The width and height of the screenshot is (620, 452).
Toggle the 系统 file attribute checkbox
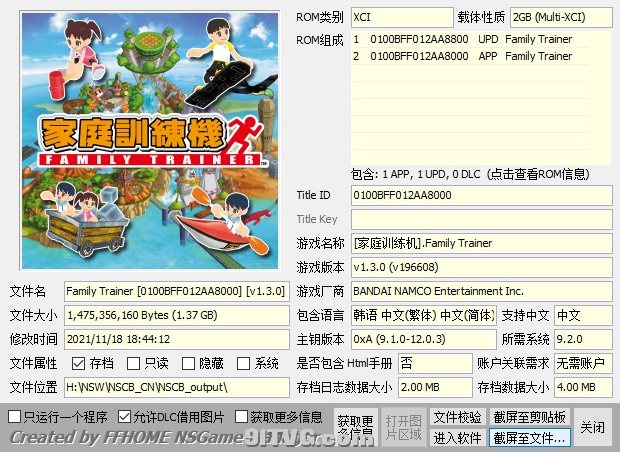243,363
